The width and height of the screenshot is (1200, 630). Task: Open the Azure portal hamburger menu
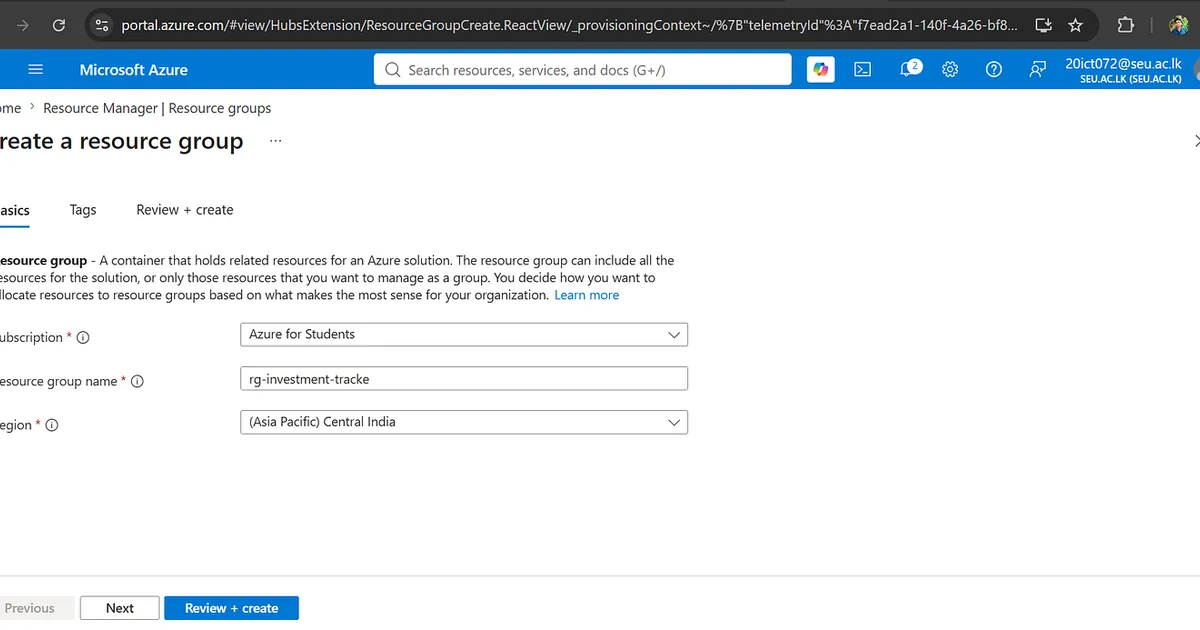(x=36, y=70)
